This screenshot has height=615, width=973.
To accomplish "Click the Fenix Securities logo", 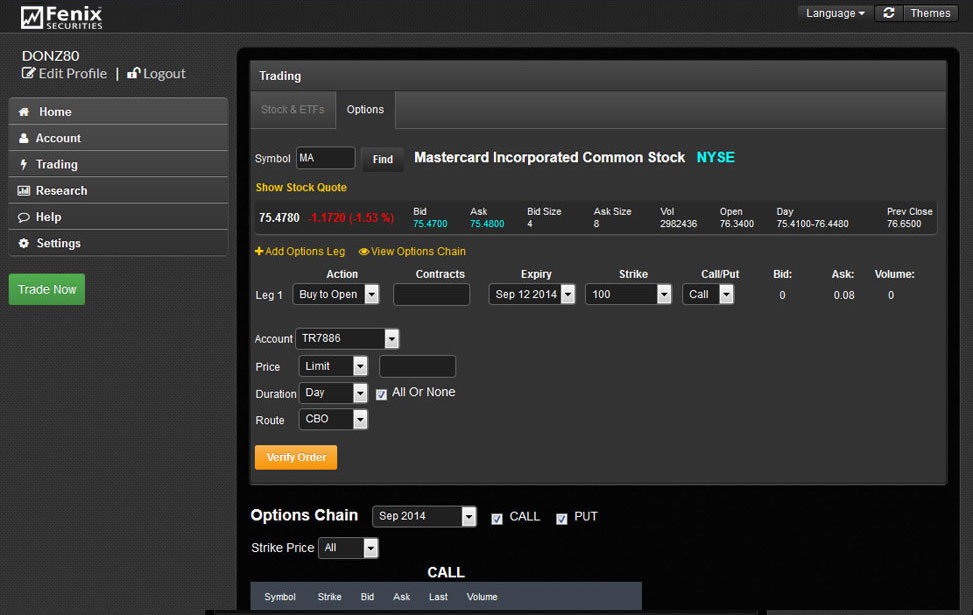I will pos(61,17).
